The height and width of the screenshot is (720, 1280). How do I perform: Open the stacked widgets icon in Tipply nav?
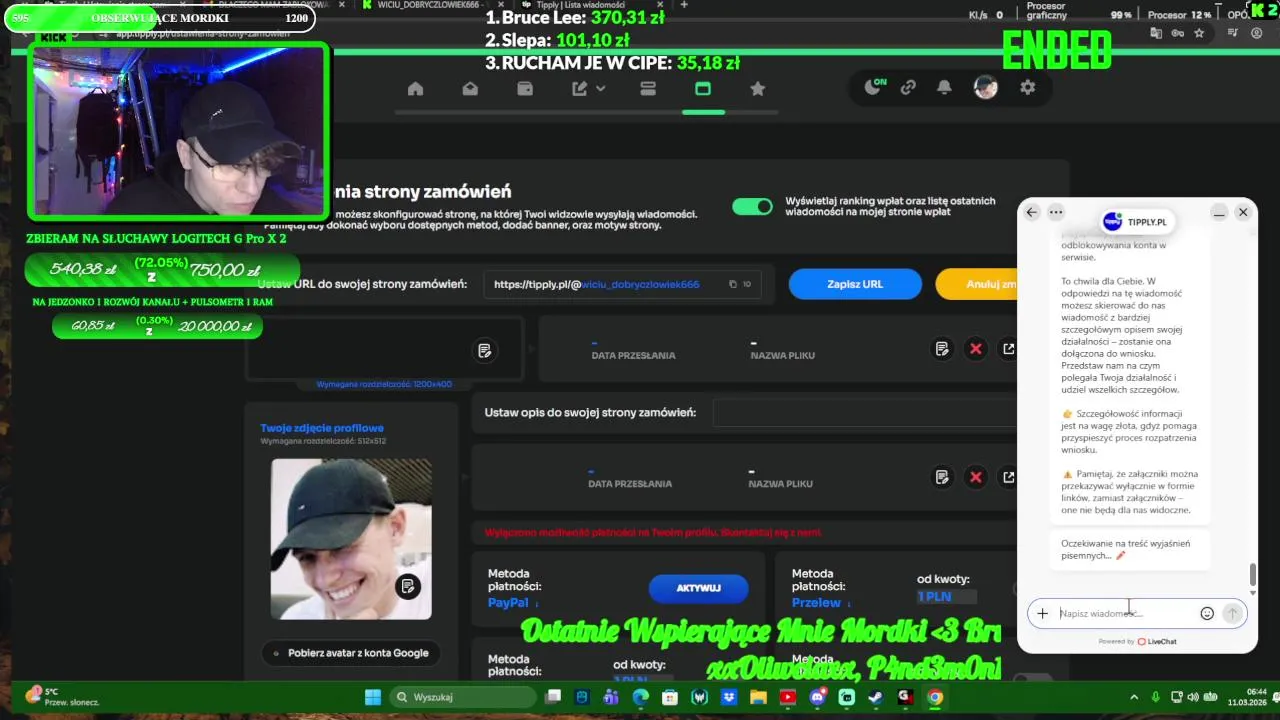click(647, 89)
